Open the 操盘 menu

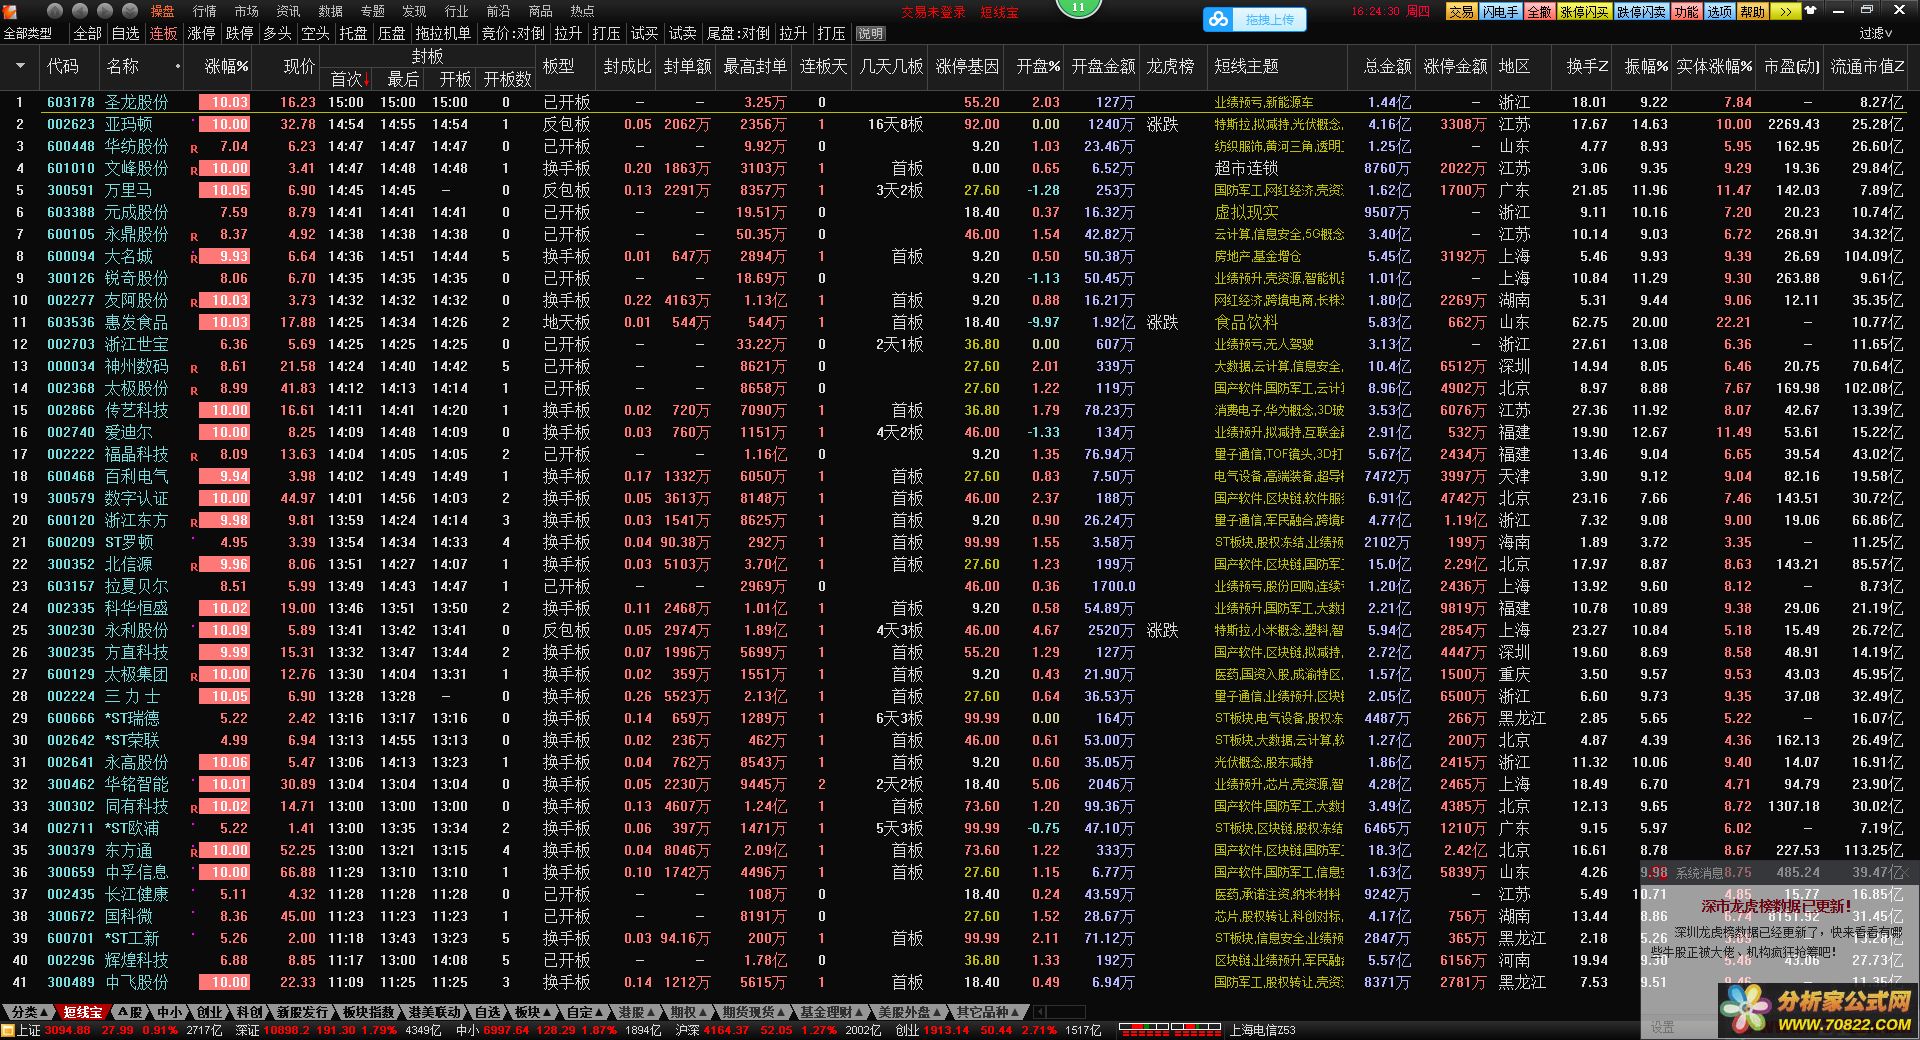coord(162,11)
